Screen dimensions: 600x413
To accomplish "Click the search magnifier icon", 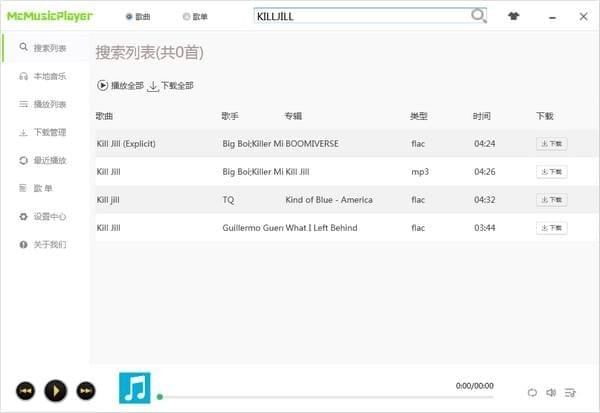I will [x=478, y=16].
